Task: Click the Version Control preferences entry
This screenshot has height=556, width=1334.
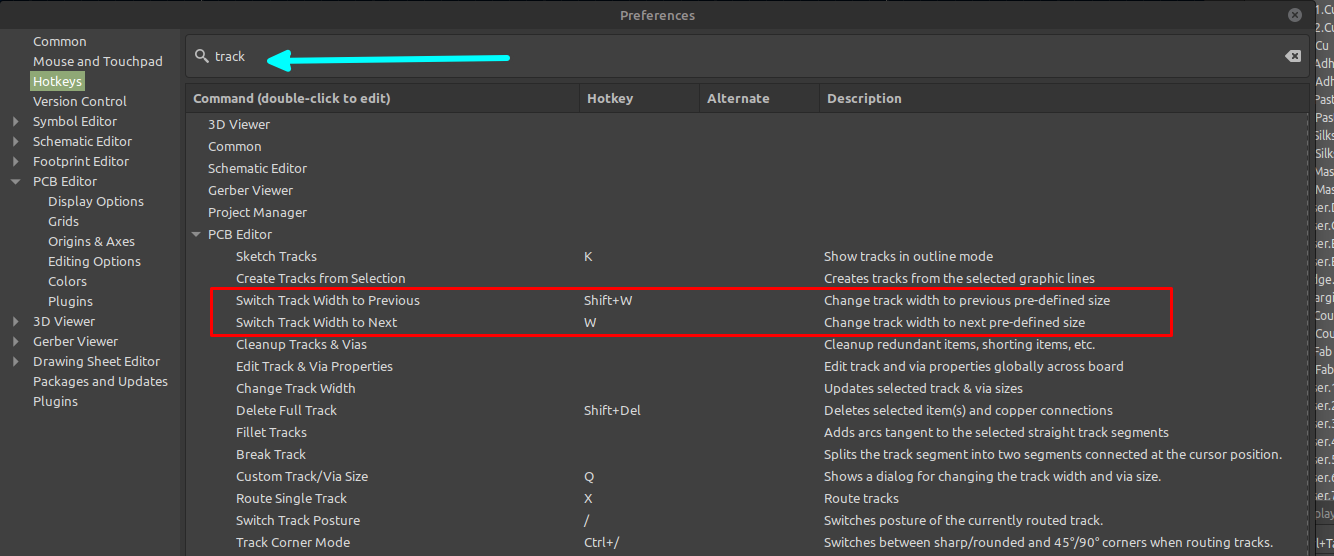Action: click(79, 102)
